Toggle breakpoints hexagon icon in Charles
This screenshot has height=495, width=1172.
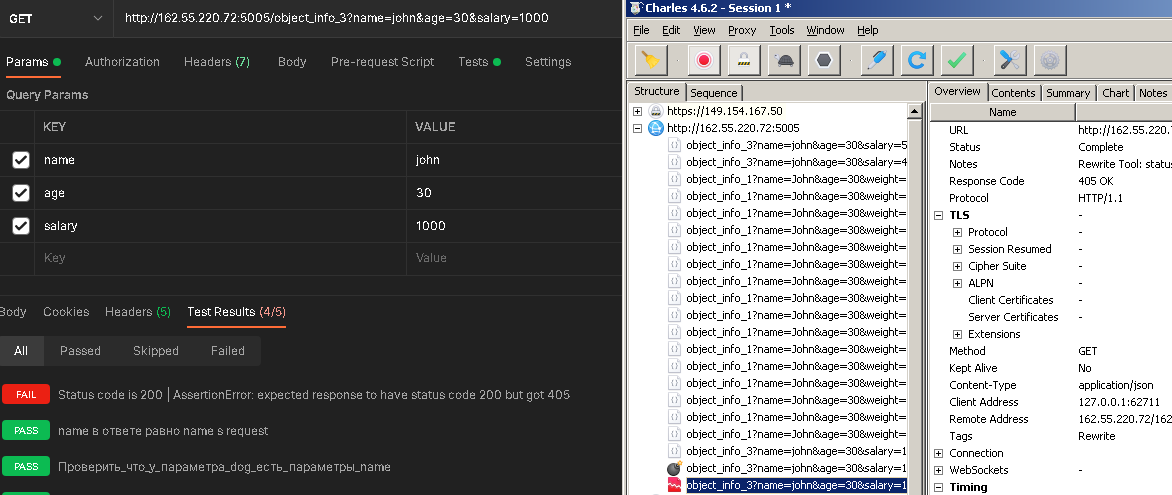[x=824, y=61]
